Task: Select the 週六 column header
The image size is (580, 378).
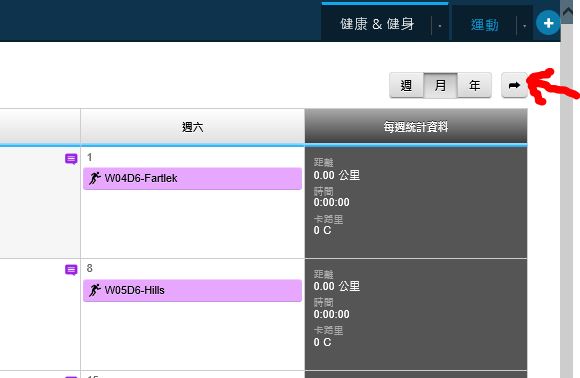Action: [x=192, y=127]
